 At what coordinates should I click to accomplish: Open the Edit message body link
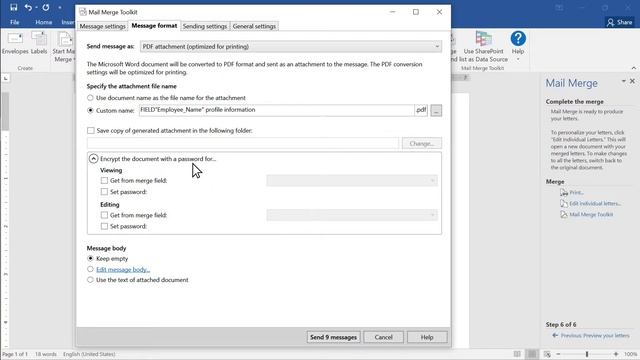tap(123, 269)
